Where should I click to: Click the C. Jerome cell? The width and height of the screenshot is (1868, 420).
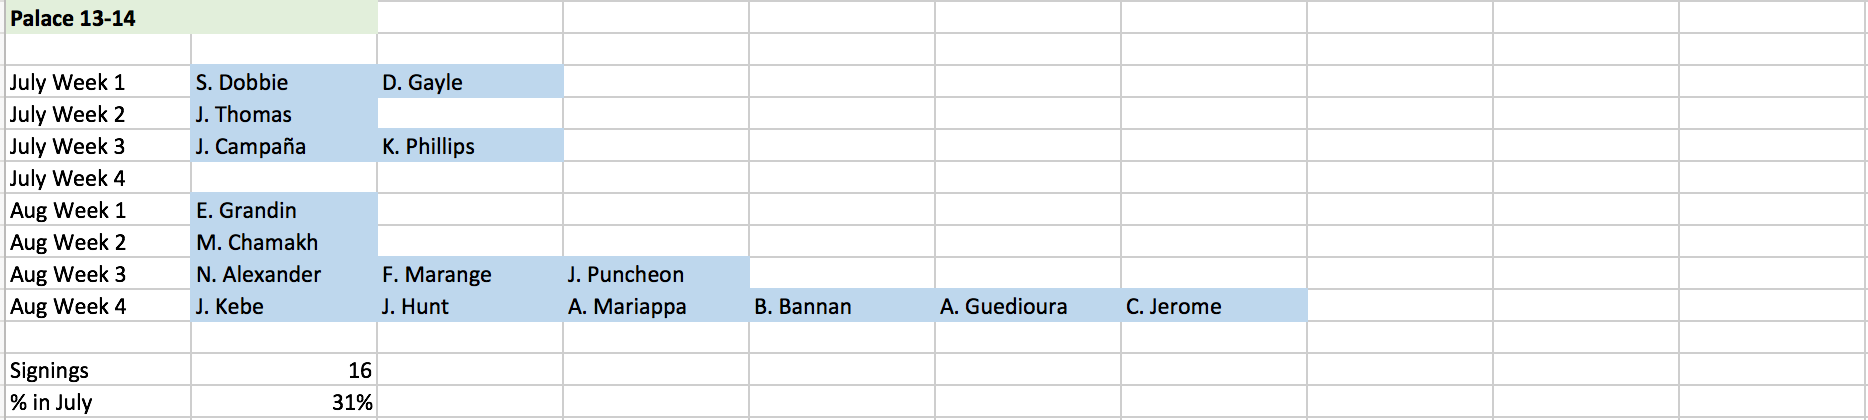coord(1214,306)
